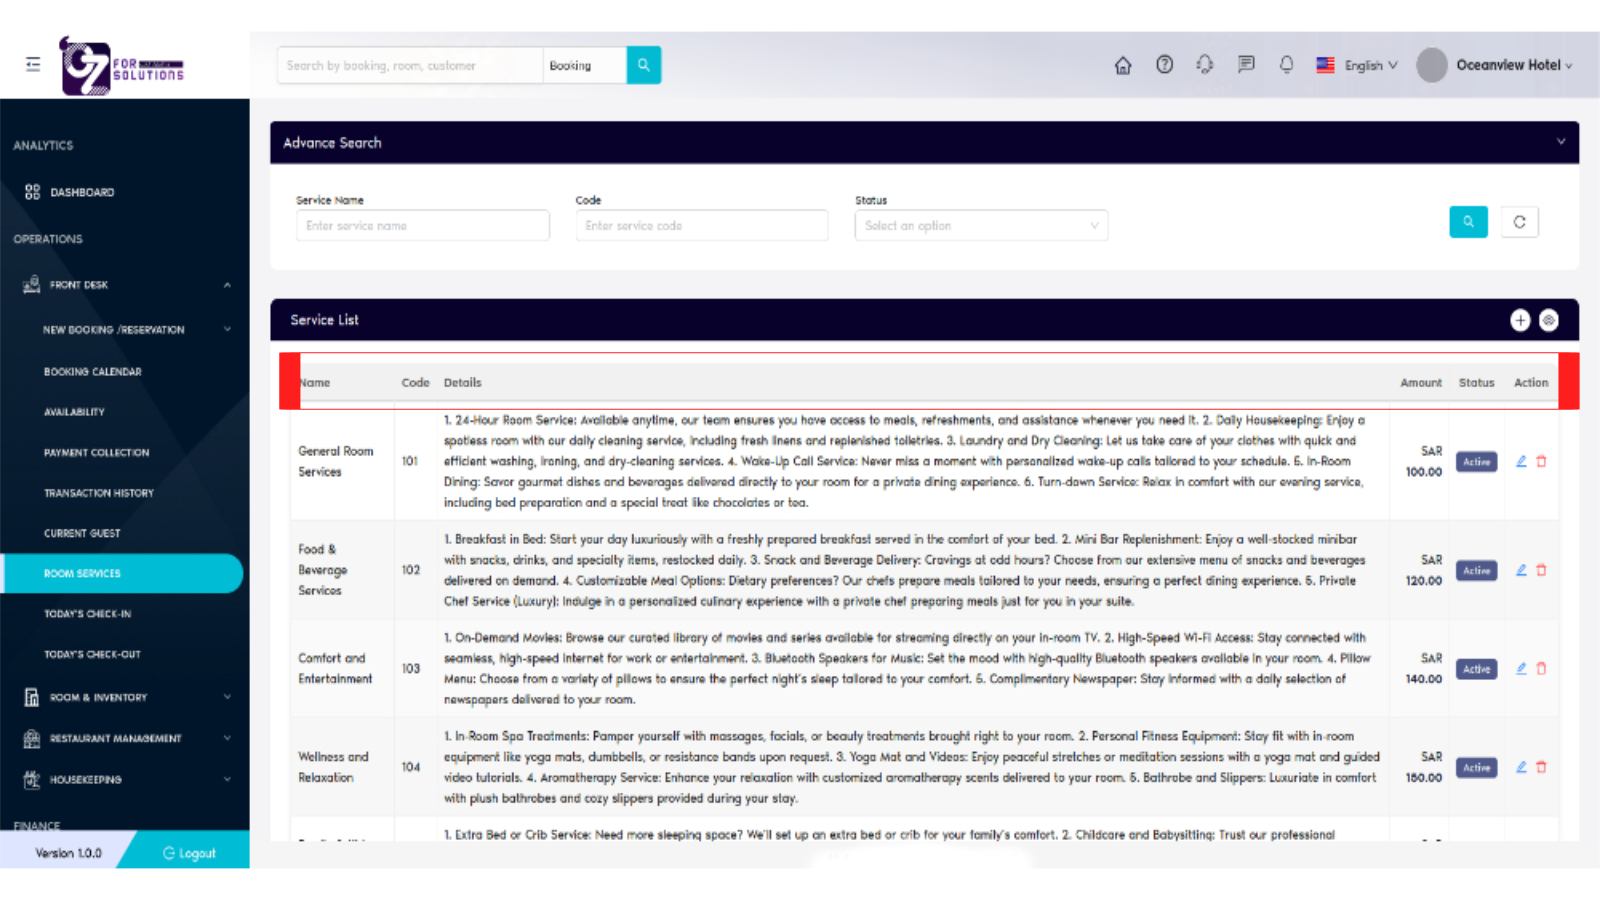The image size is (1600, 900).
Task: Click the Enter service name field
Action: coord(422,225)
